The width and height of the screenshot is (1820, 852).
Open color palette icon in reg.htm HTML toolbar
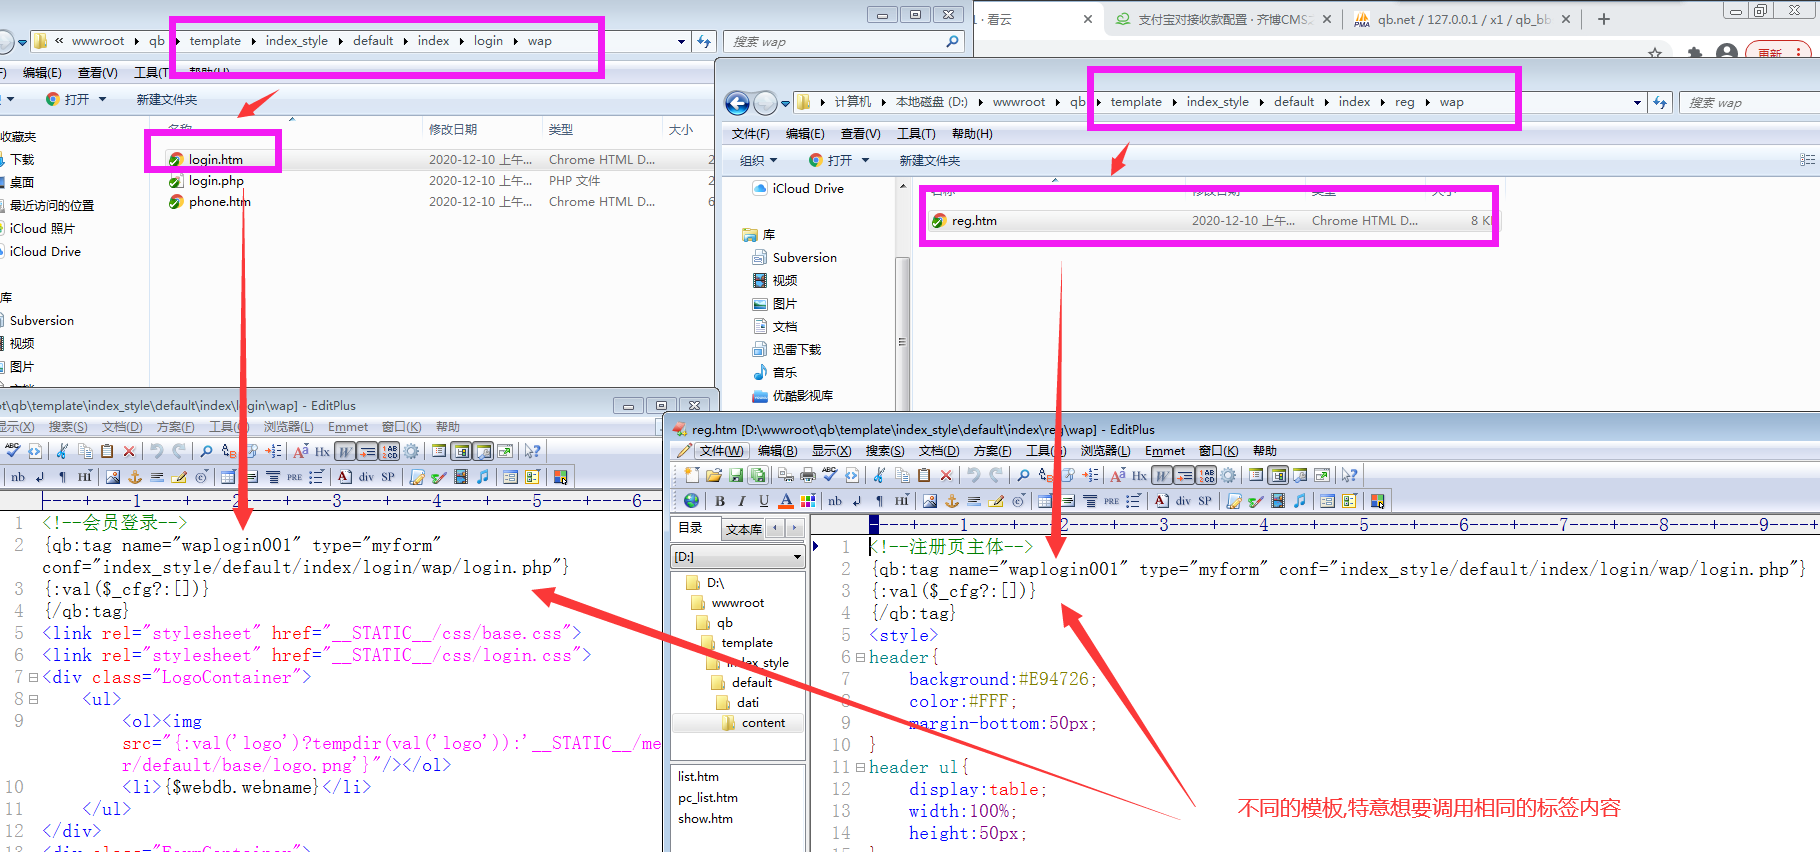[x=808, y=501]
